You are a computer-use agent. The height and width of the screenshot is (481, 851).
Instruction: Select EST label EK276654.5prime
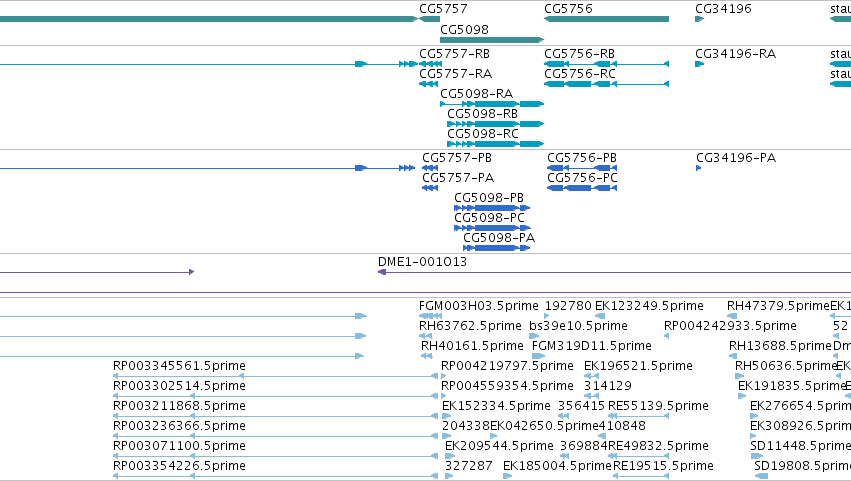(x=801, y=407)
